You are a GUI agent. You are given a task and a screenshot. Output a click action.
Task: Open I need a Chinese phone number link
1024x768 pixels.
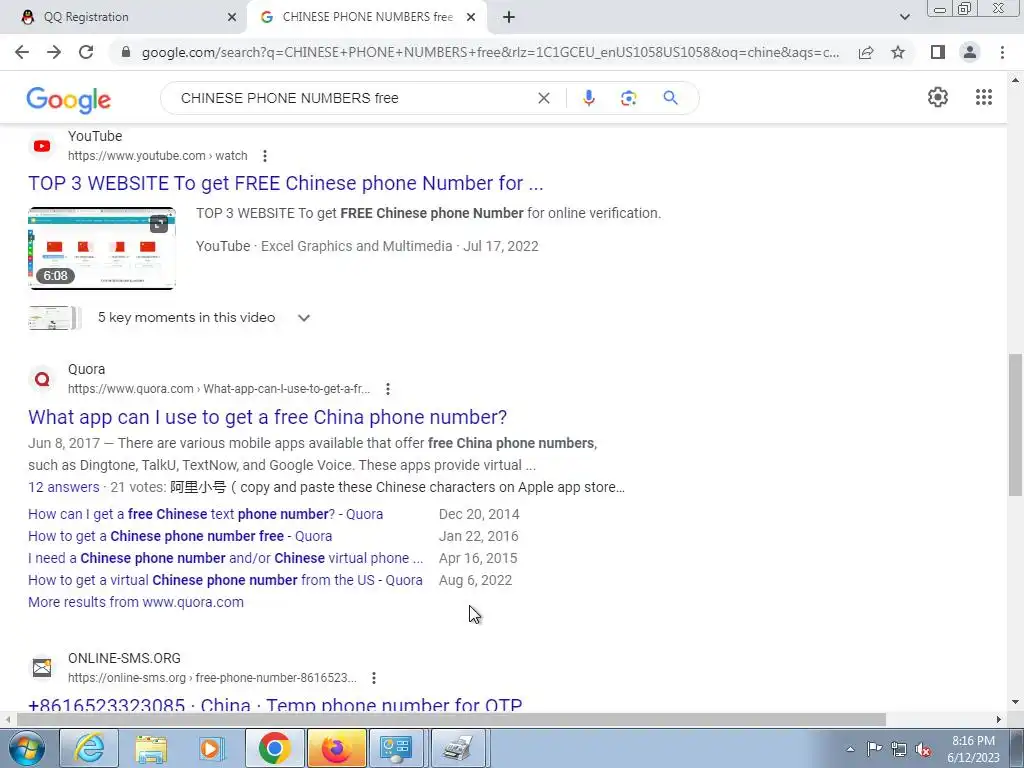pos(225,558)
